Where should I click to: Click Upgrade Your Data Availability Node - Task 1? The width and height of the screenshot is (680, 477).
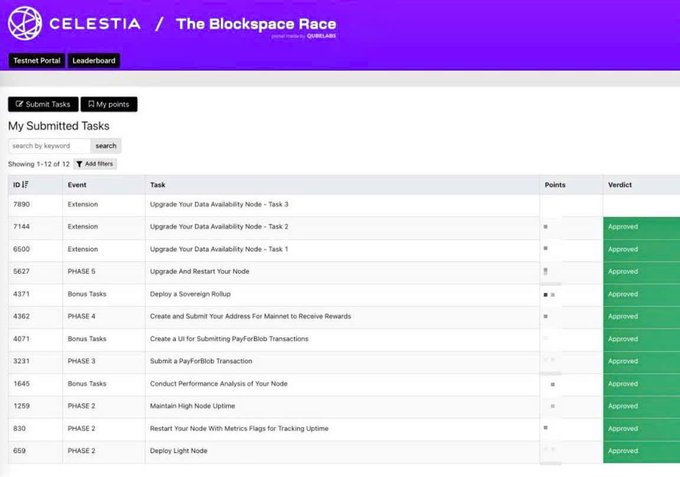[219, 249]
